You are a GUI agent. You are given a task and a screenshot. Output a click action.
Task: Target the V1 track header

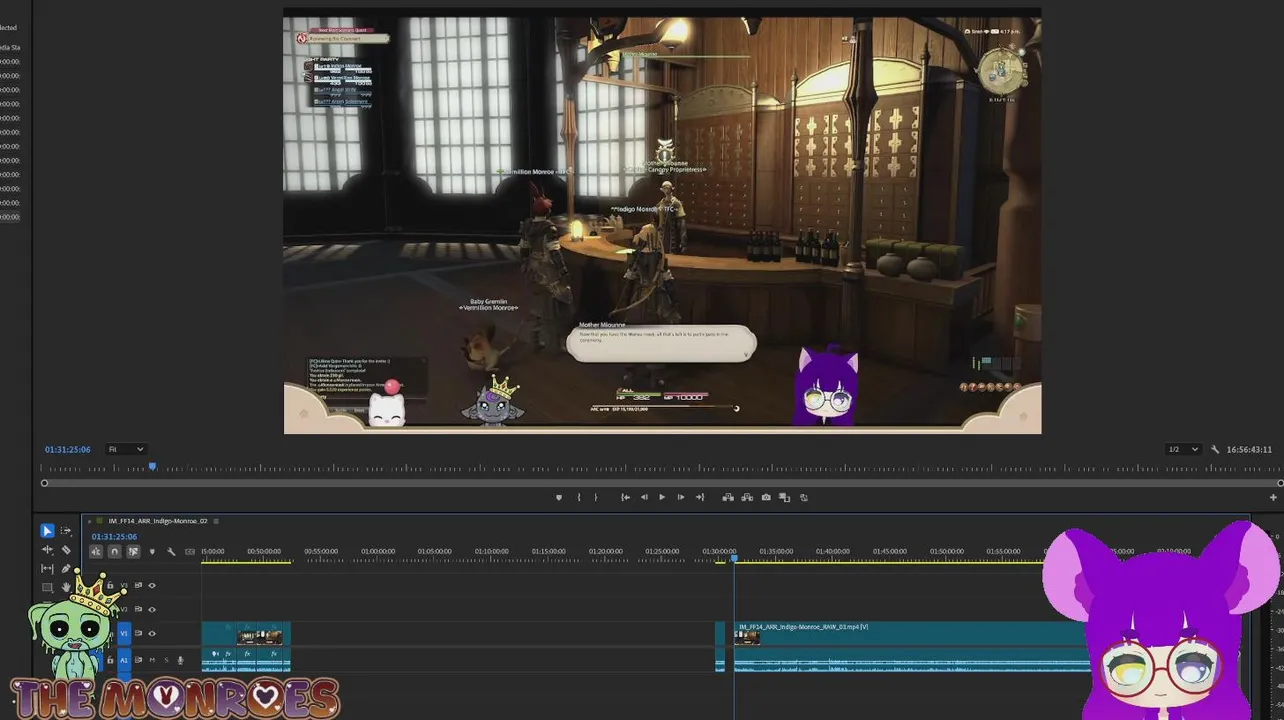[x=124, y=633]
